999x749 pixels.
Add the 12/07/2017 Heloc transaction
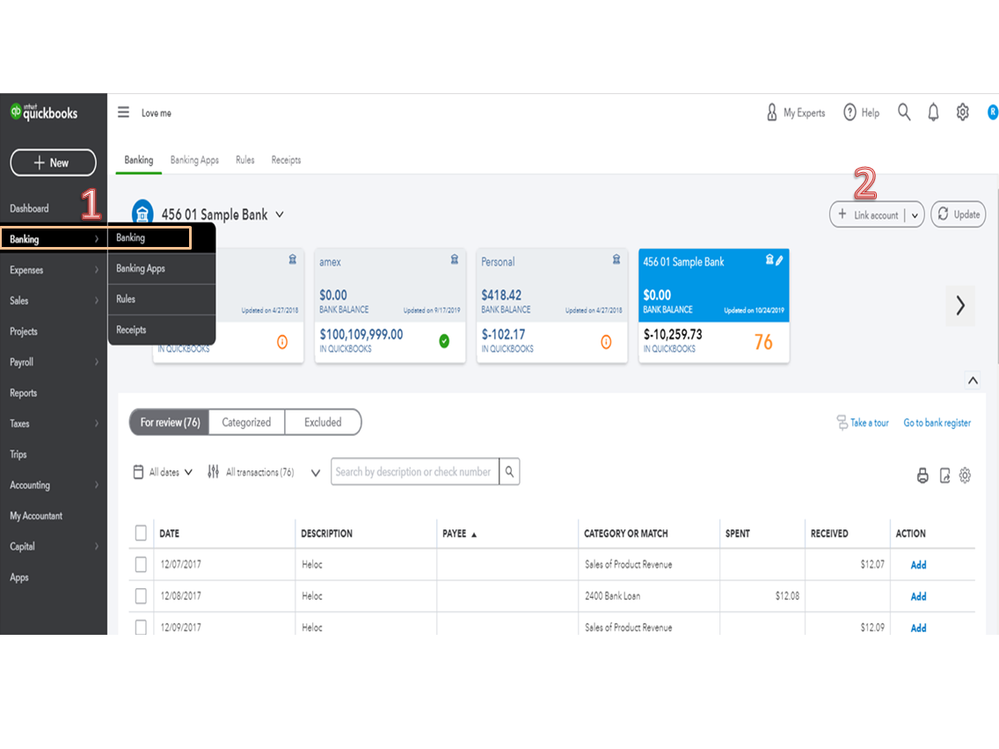918,564
